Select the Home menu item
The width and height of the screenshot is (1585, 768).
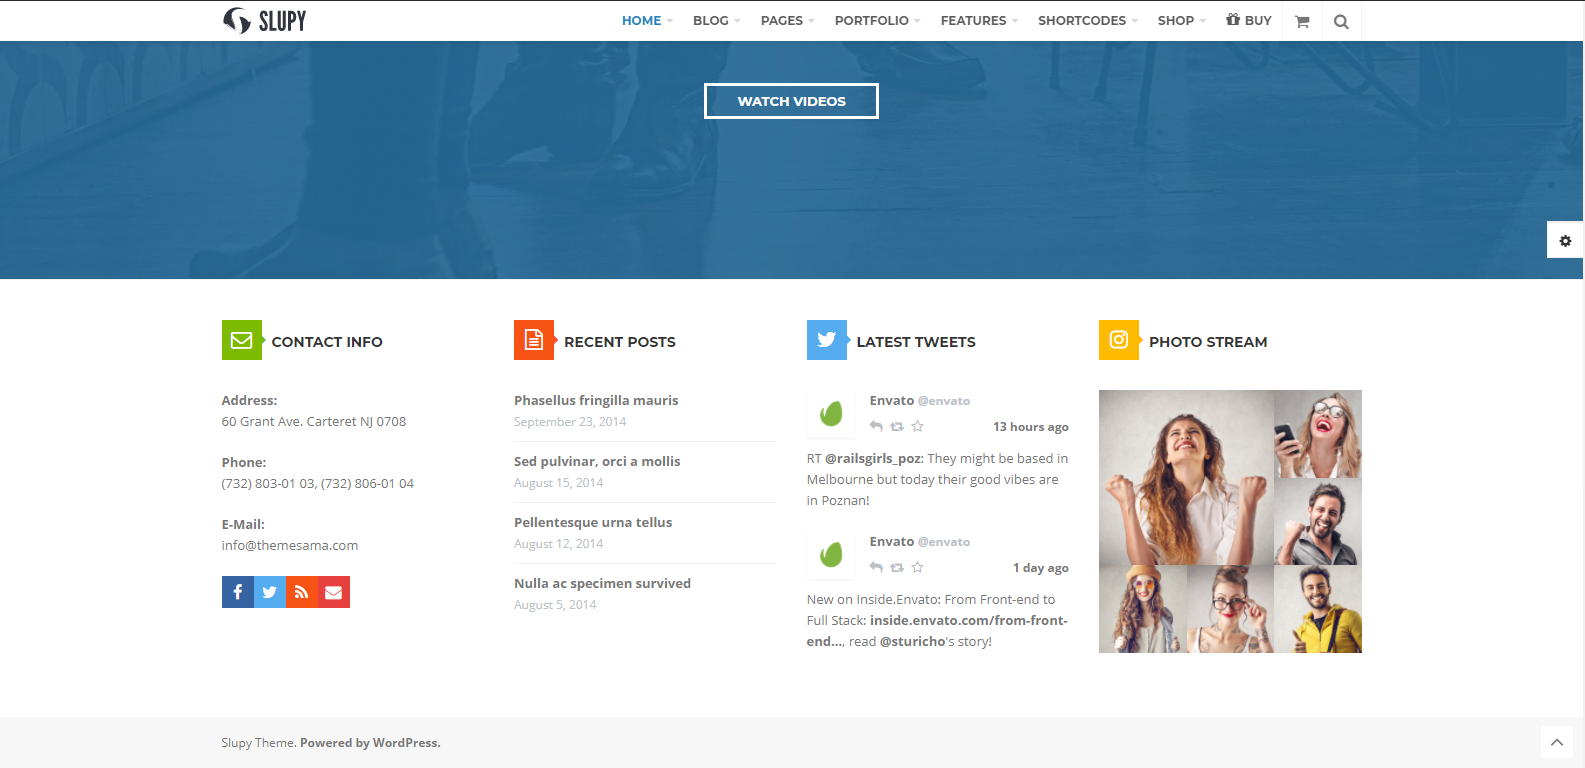tap(641, 21)
